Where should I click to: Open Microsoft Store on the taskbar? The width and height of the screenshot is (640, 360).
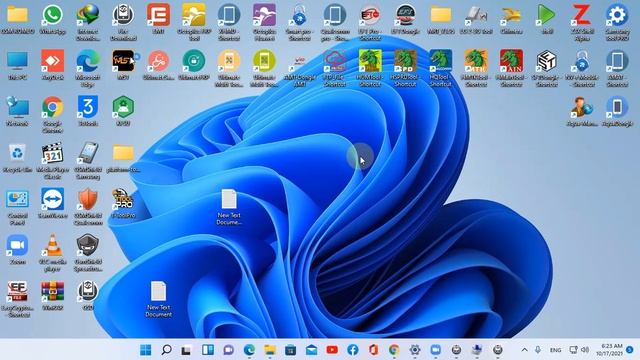[291, 350]
